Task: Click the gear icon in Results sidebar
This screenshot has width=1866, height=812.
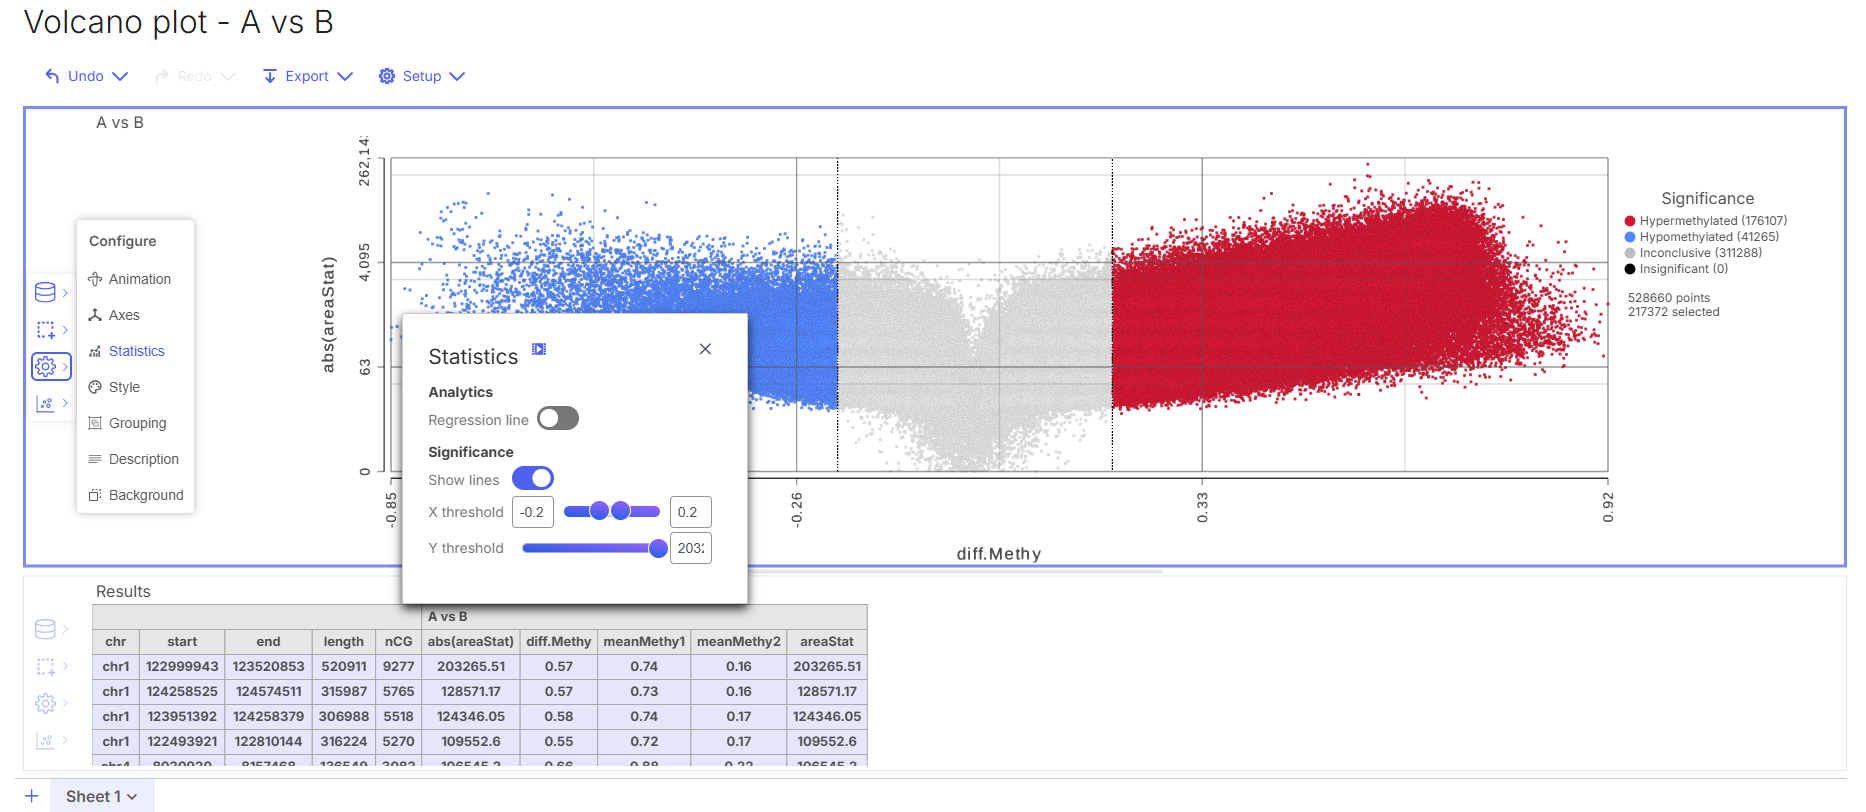Action: (x=45, y=704)
